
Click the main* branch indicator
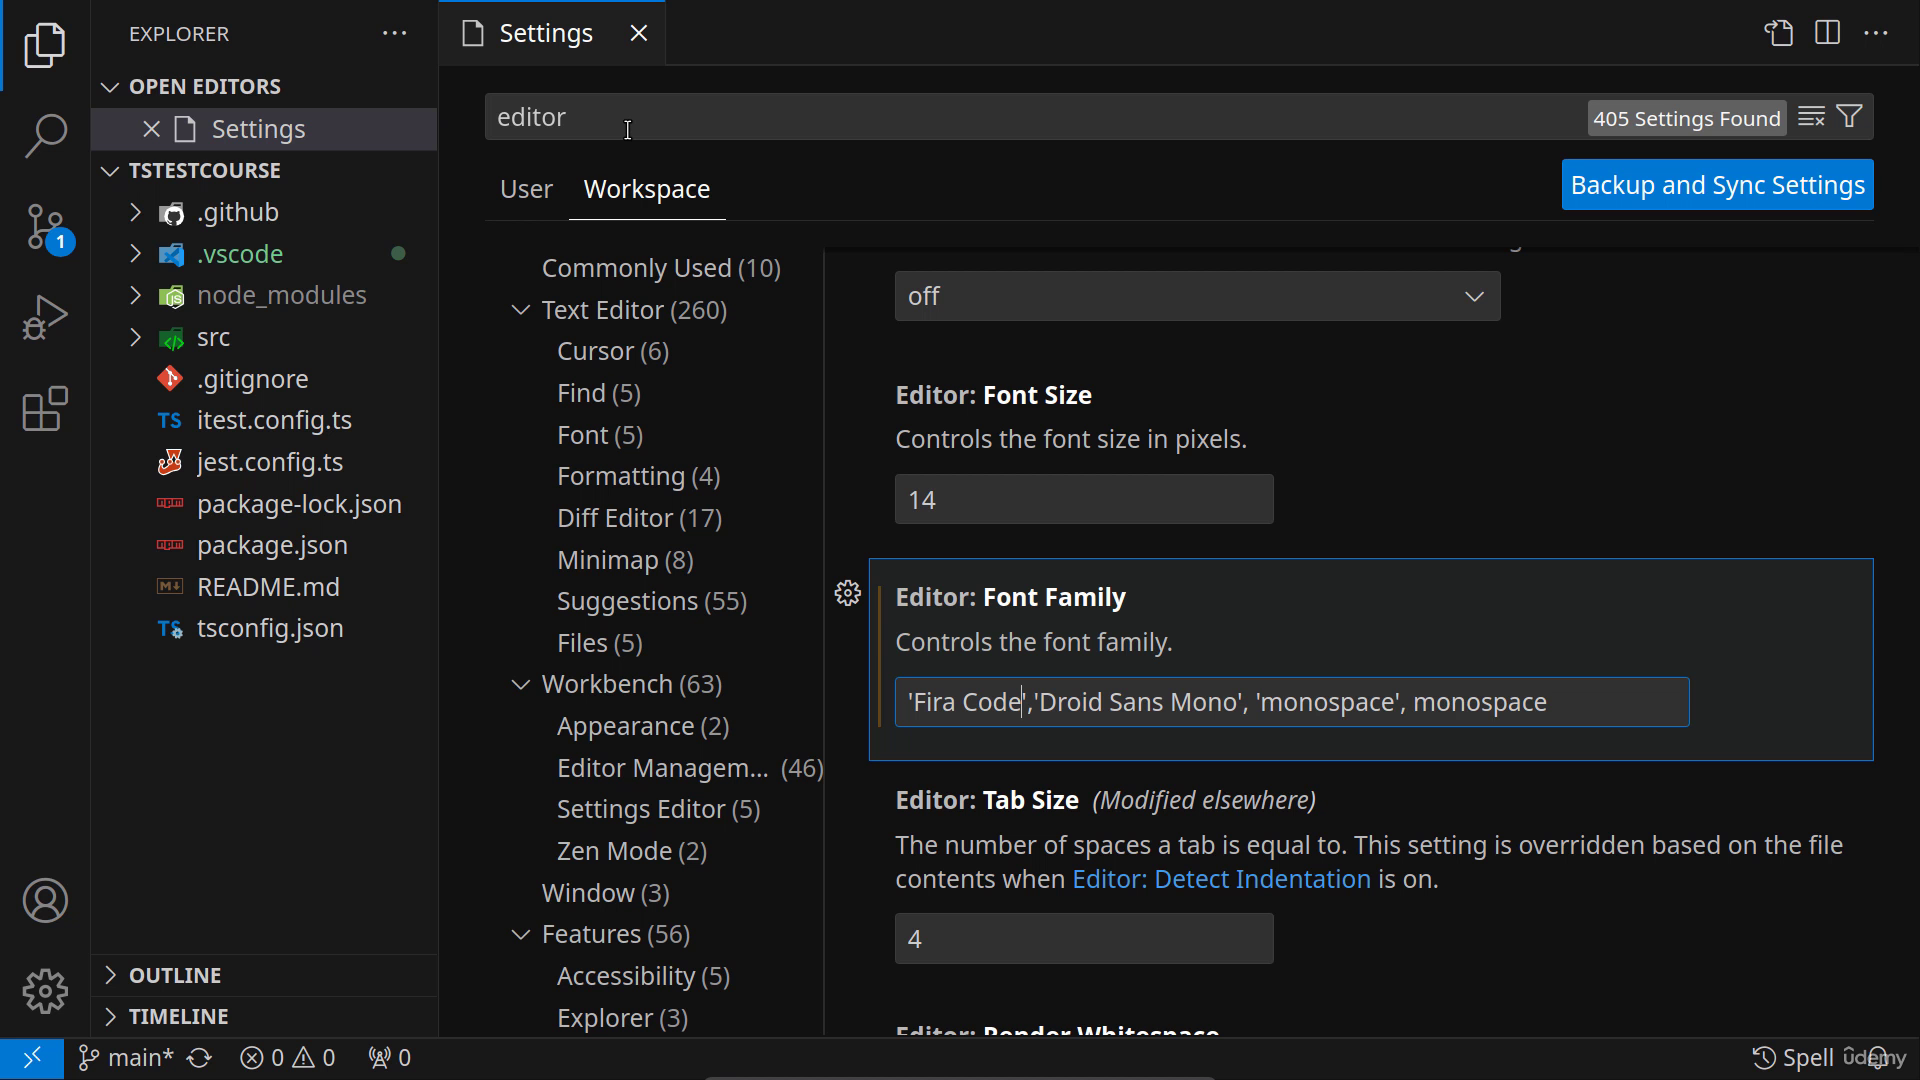(x=126, y=1058)
